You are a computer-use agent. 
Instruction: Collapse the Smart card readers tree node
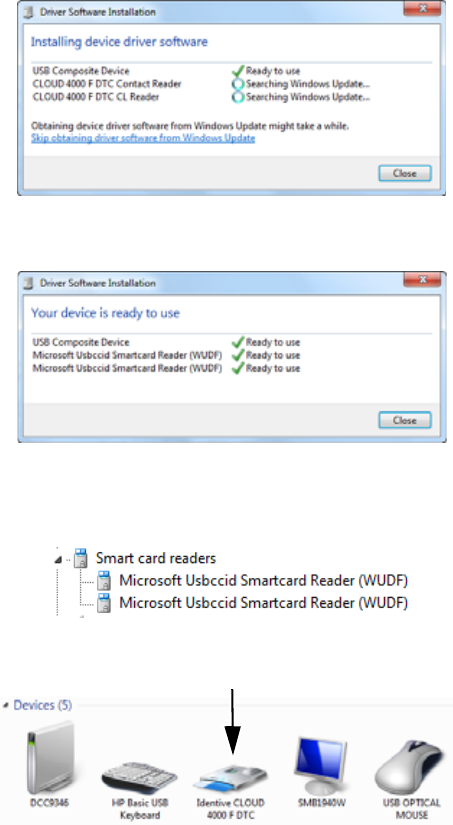[x=58, y=559]
